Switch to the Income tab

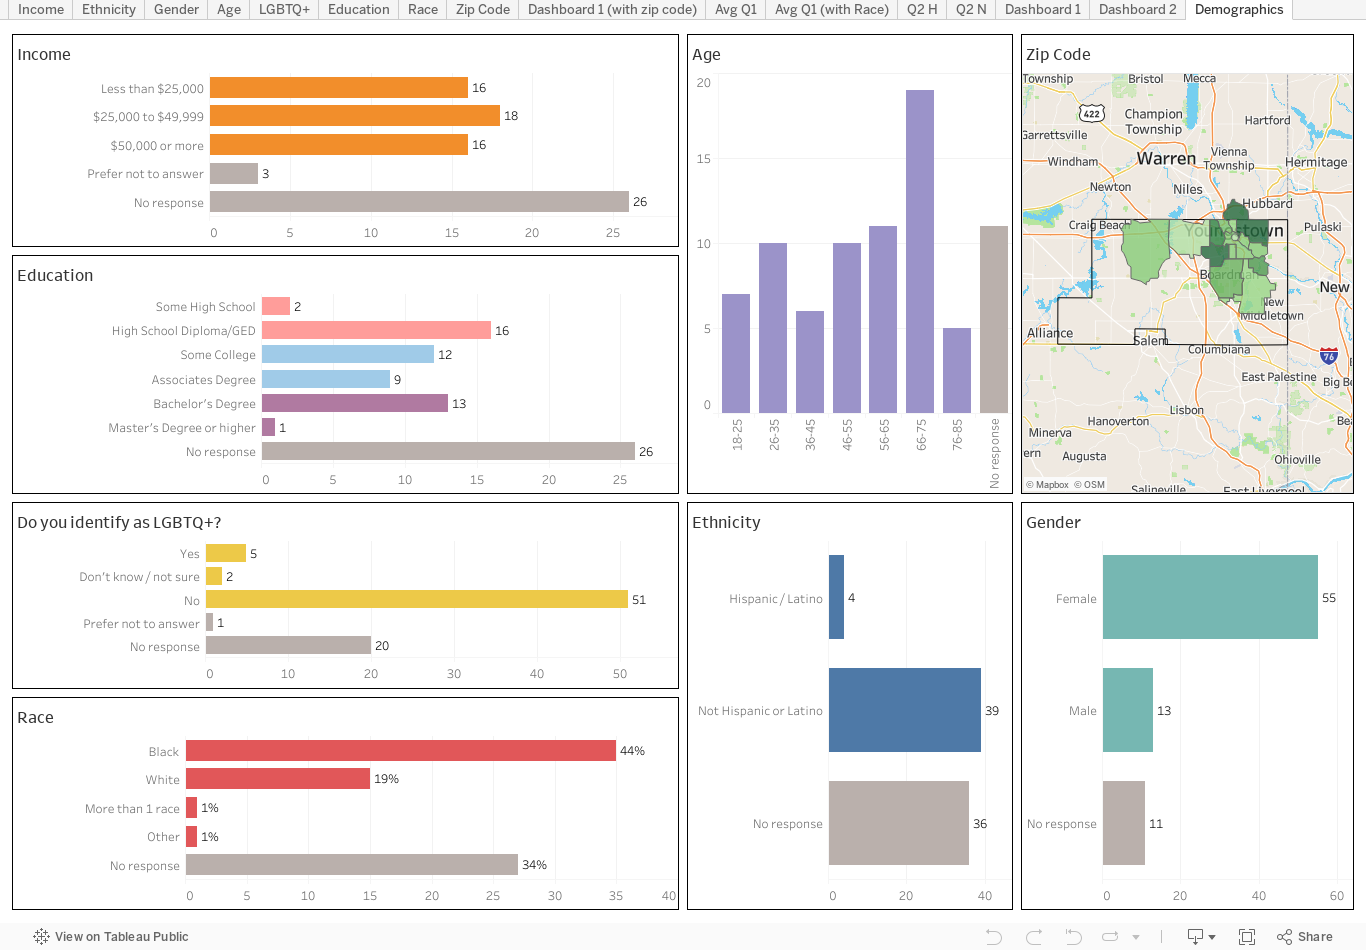tap(41, 9)
